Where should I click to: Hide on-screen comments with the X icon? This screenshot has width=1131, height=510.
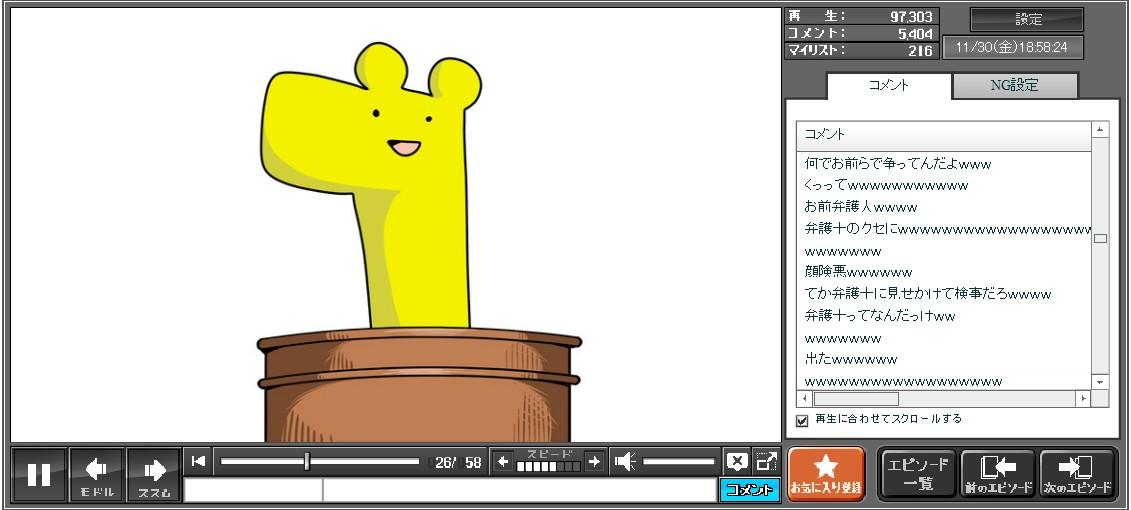pyautogui.click(x=737, y=461)
